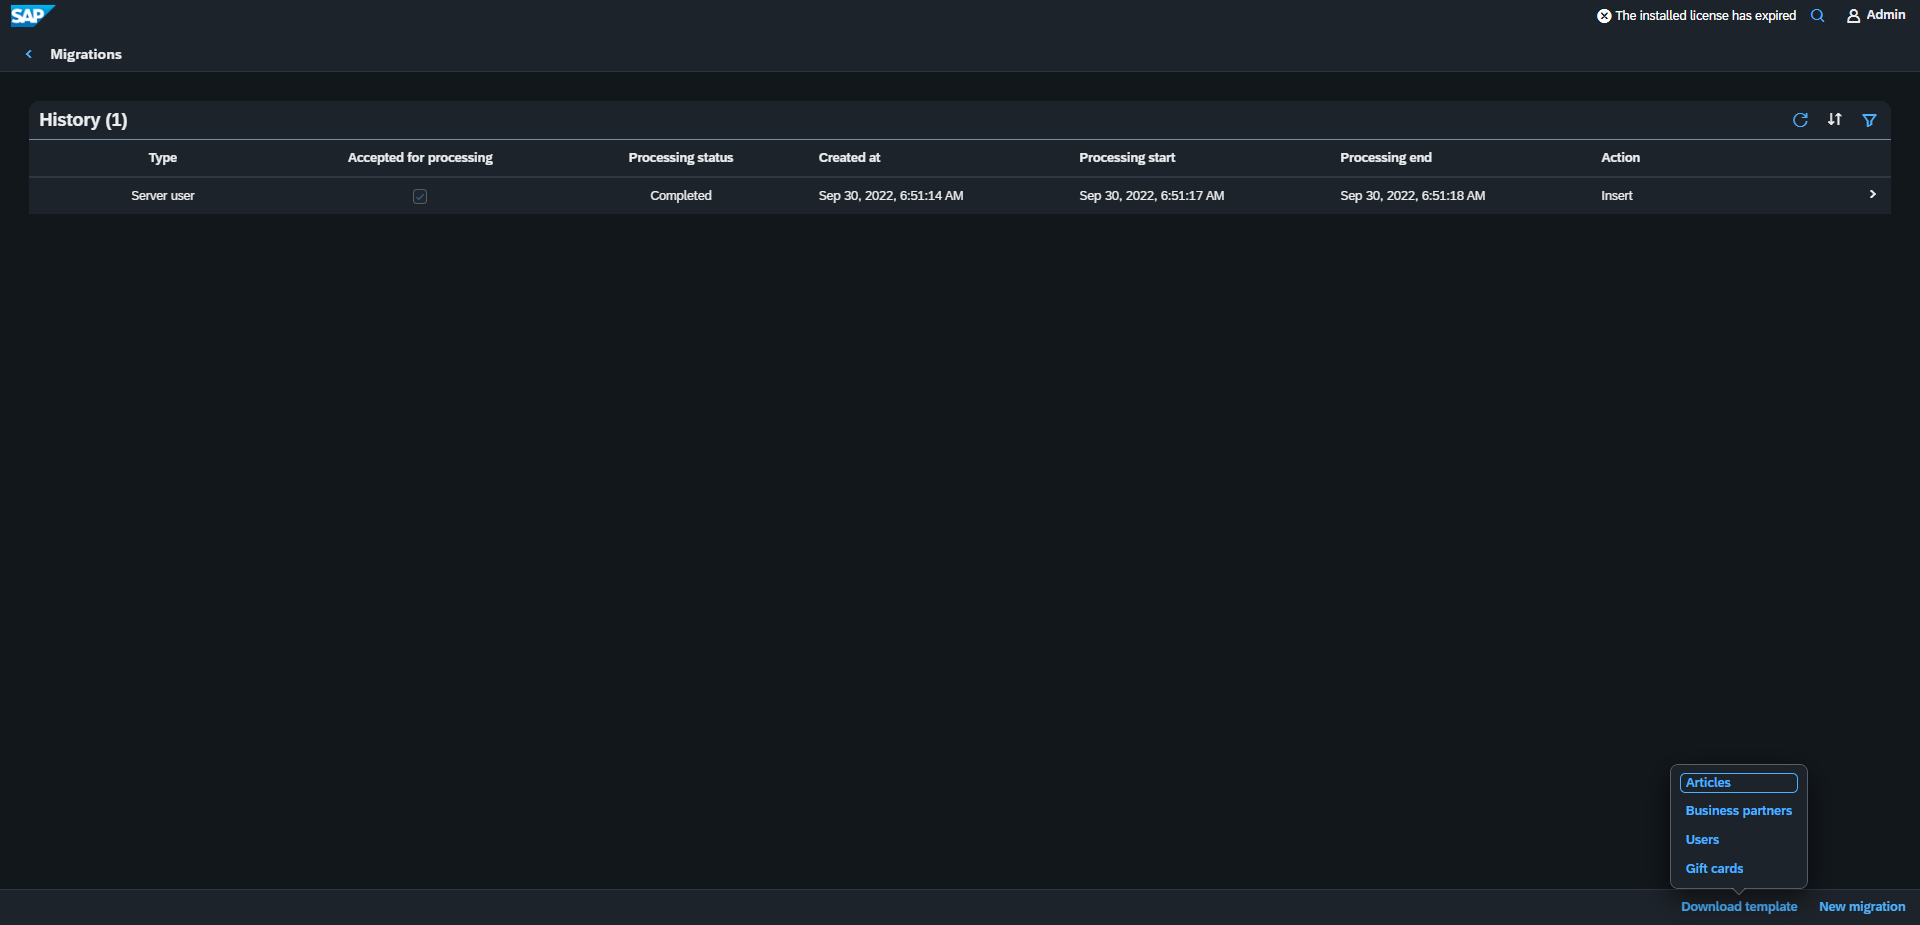Click the SAP logo
The image size is (1920, 925).
pyautogui.click(x=32, y=16)
